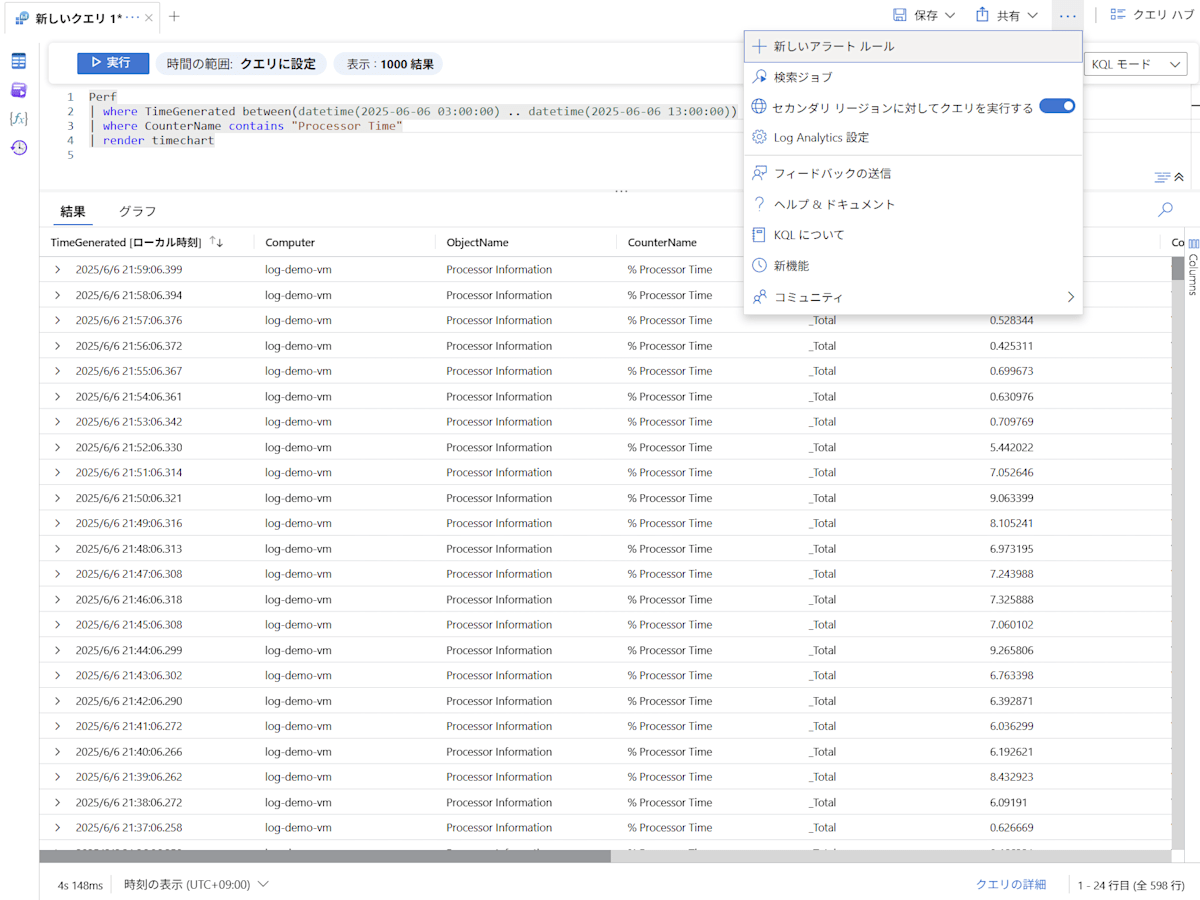Open the query tab options ellipsis
1200x900 pixels.
click(x=133, y=18)
